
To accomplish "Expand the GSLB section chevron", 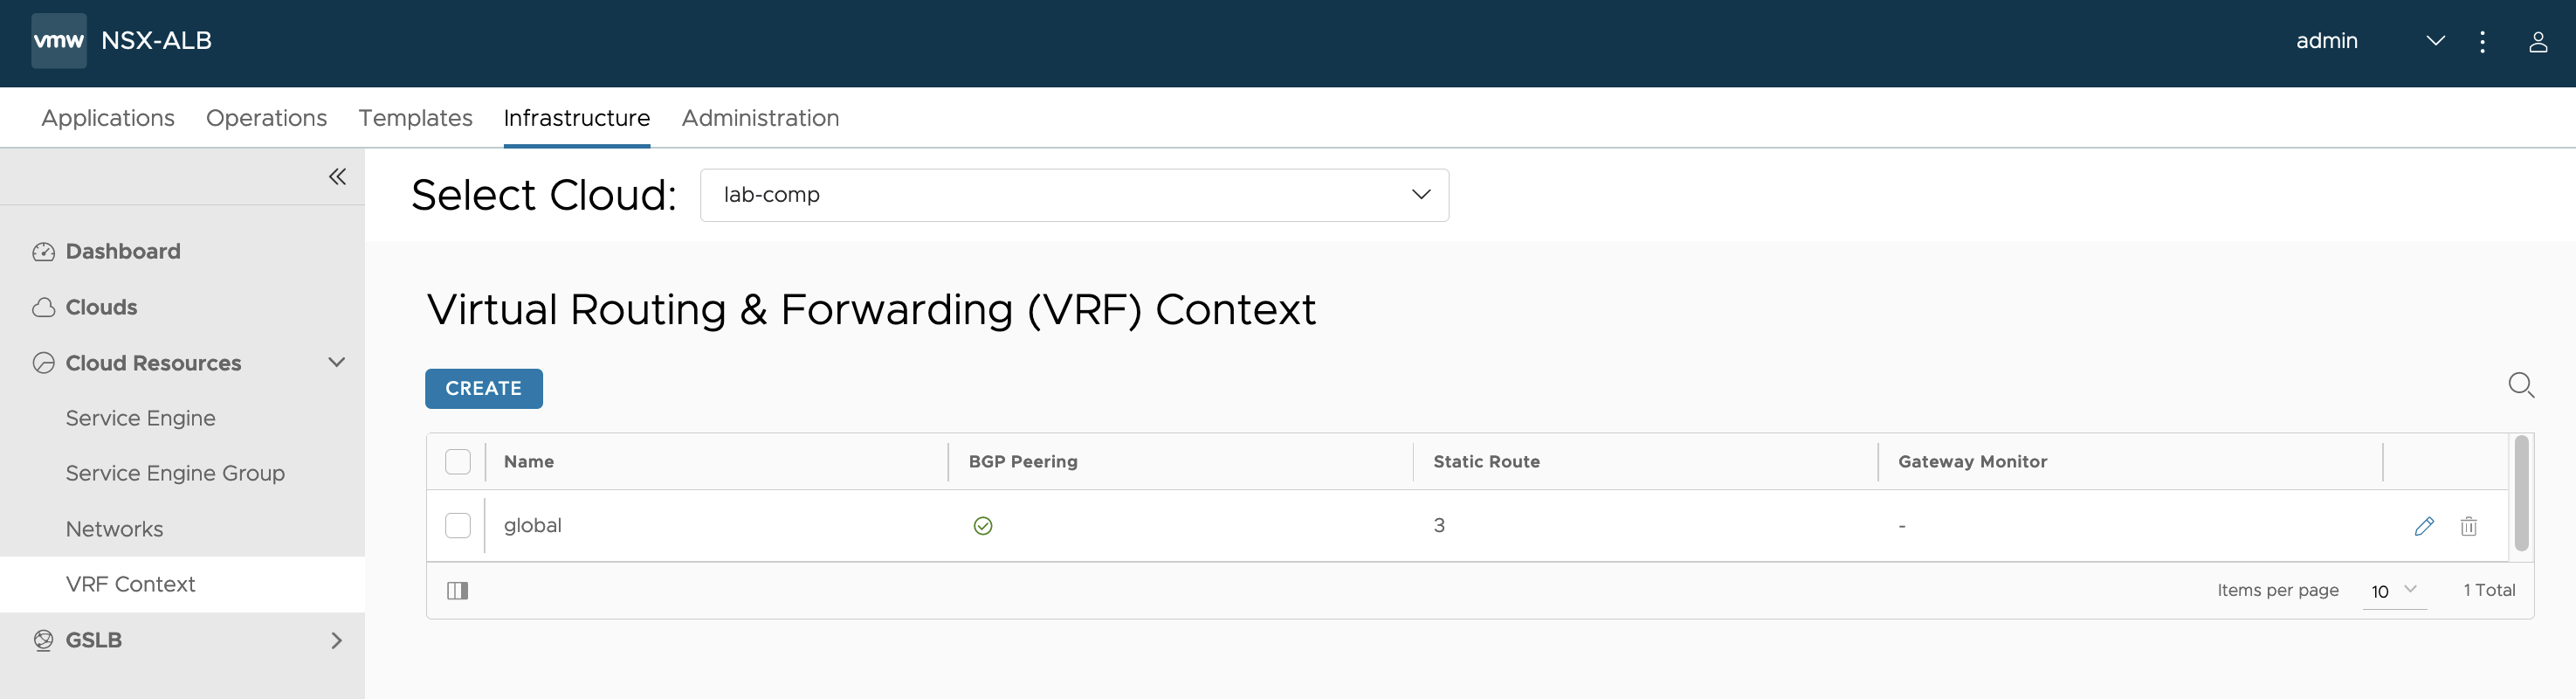I will [337, 640].
